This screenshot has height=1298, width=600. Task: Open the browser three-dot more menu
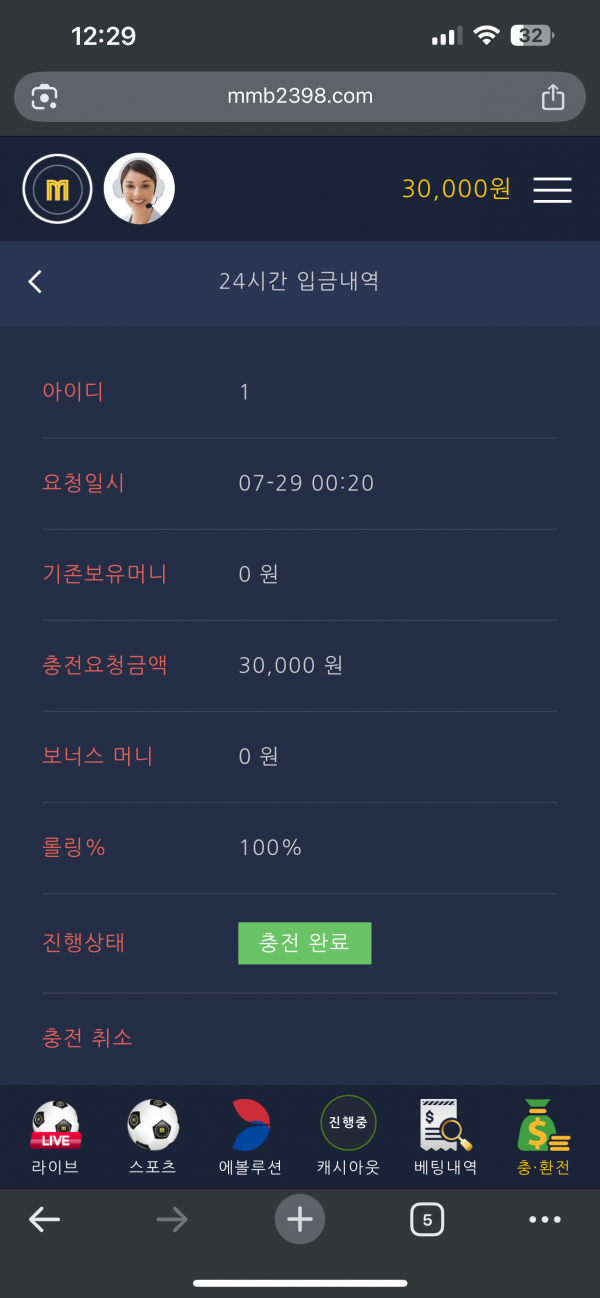tap(545, 1219)
